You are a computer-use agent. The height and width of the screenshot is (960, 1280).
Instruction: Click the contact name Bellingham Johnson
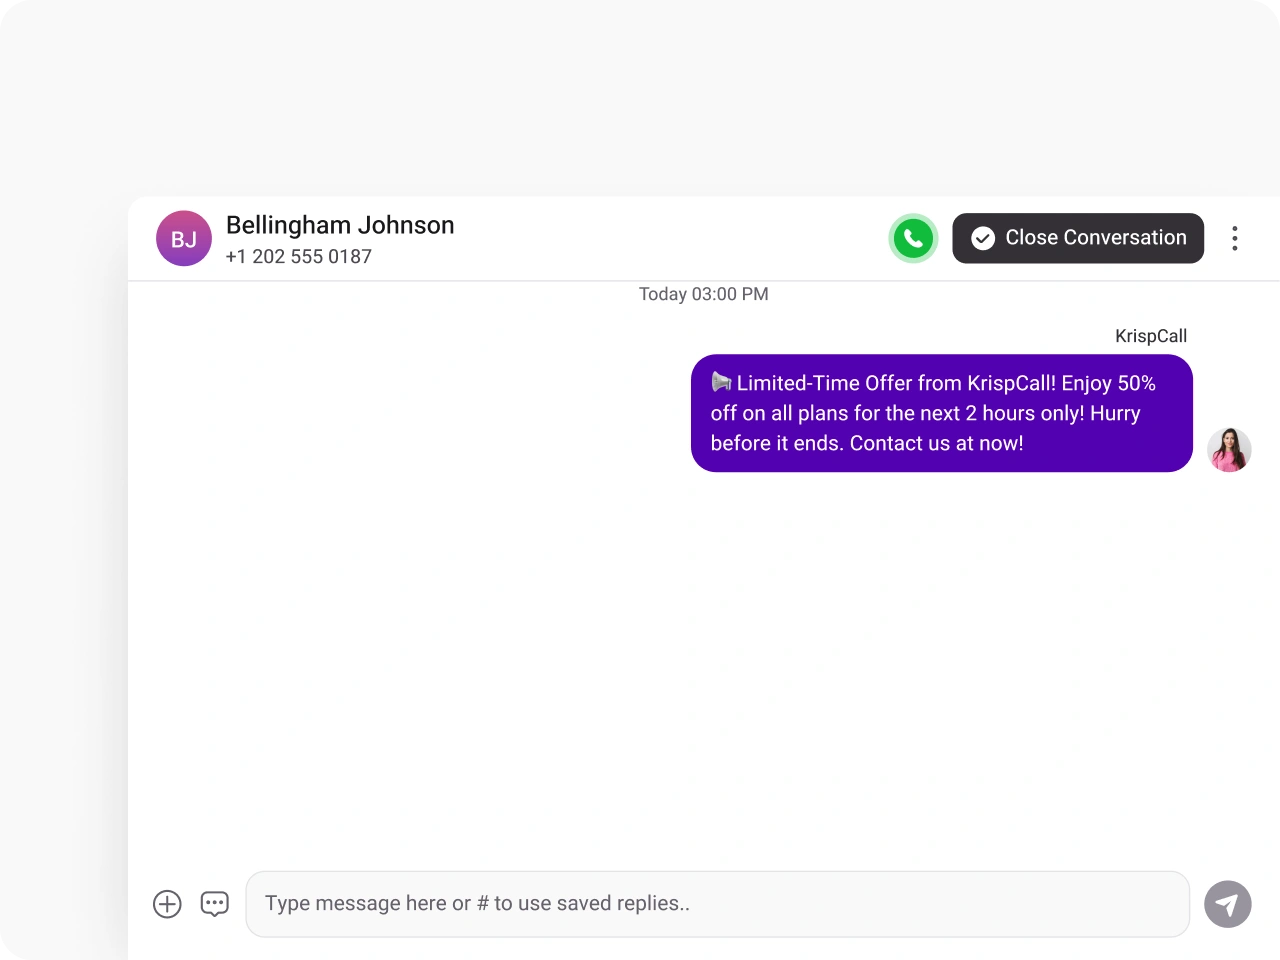340,225
